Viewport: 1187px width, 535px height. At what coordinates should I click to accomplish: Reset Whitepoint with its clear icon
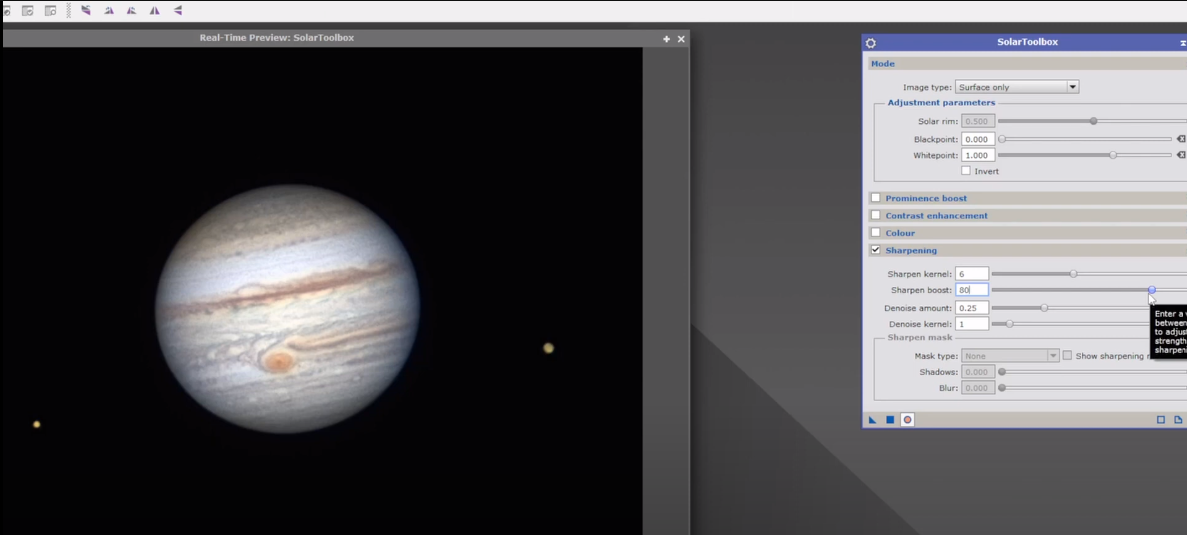tap(1181, 155)
